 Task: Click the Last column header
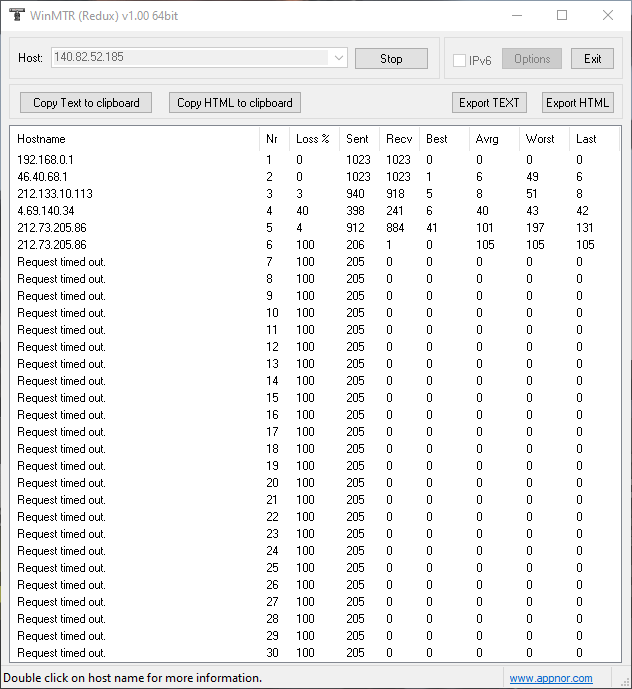point(594,139)
